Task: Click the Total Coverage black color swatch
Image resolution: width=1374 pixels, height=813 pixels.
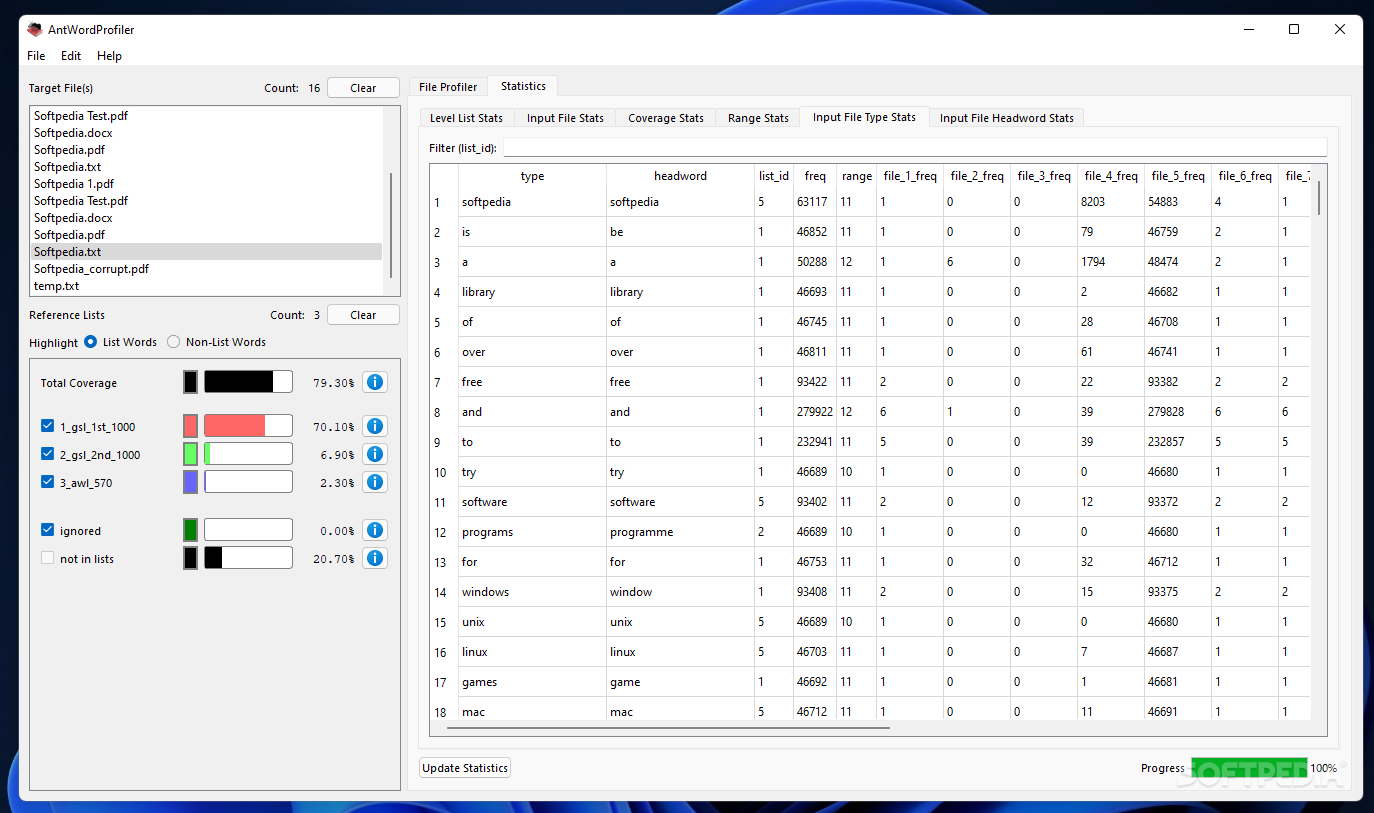Action: pyautogui.click(x=190, y=382)
